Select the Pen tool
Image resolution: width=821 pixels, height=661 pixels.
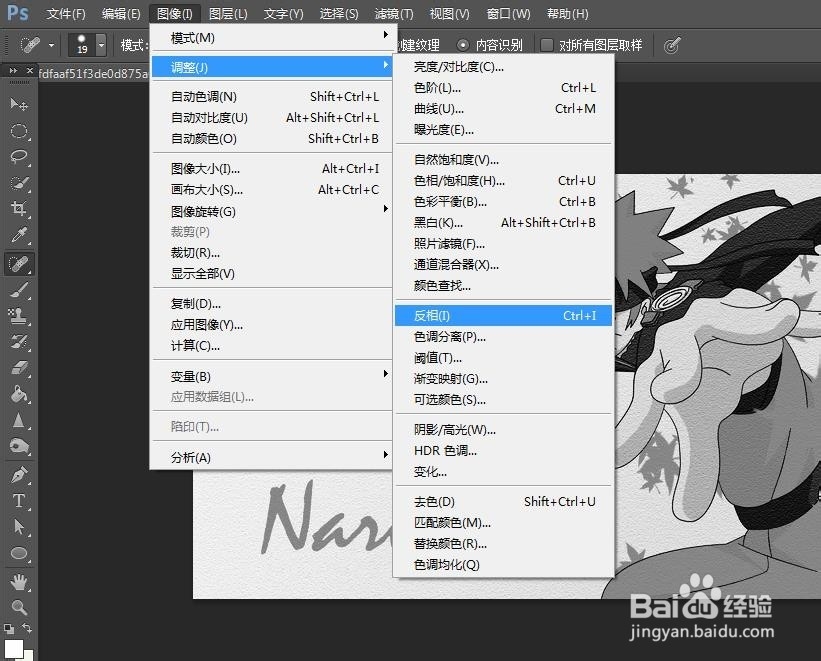pyautogui.click(x=19, y=475)
